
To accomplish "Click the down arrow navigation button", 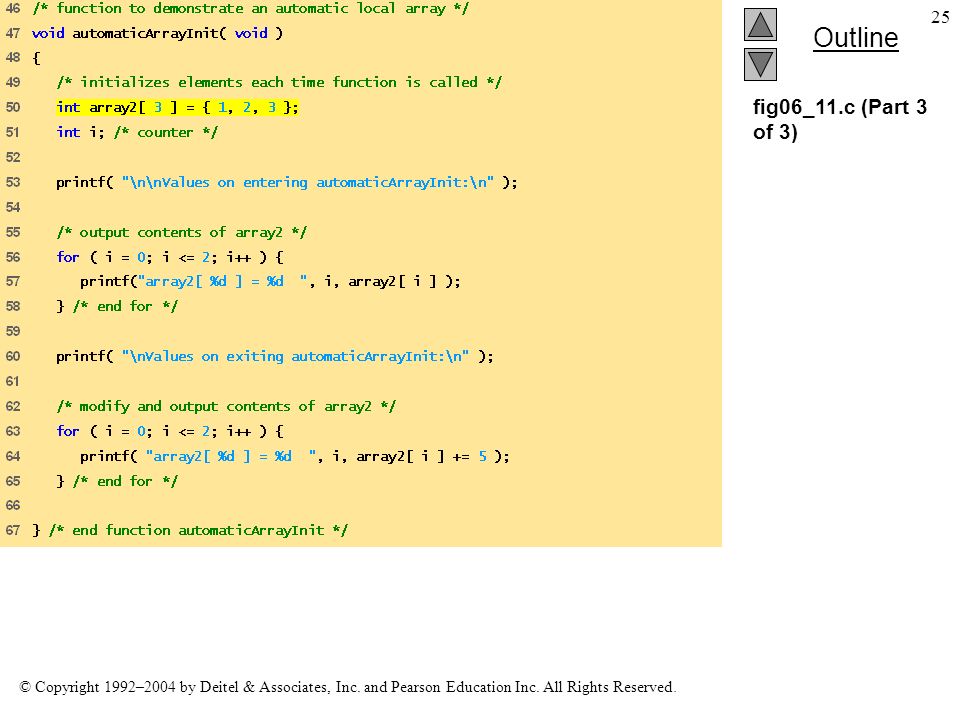I will click(760, 64).
